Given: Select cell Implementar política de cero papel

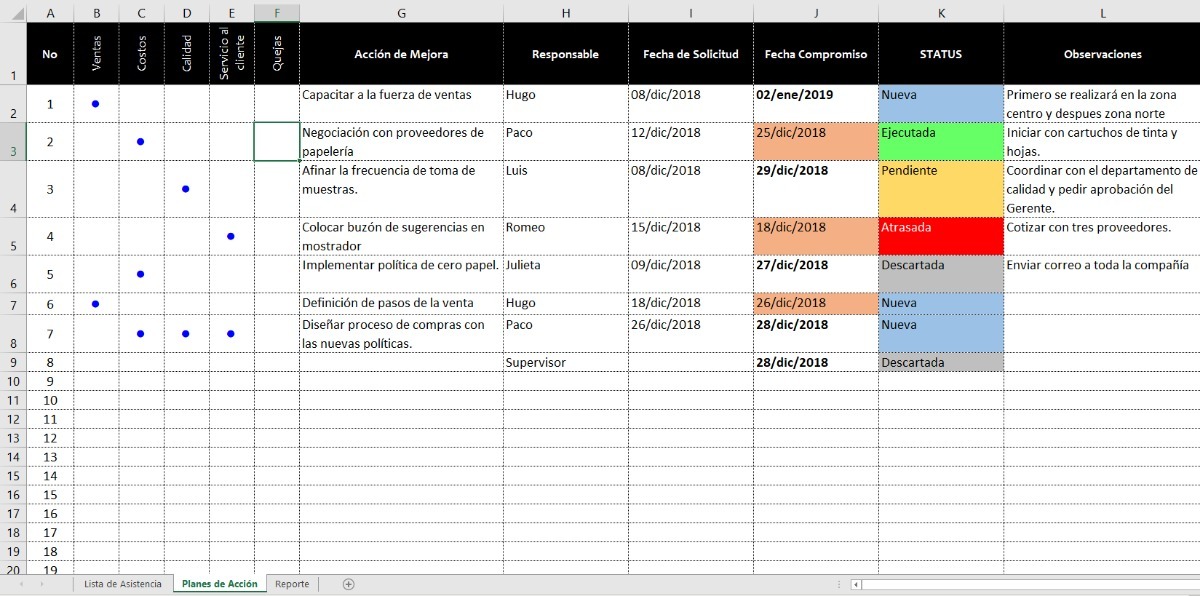Looking at the screenshot, I should [401, 274].
